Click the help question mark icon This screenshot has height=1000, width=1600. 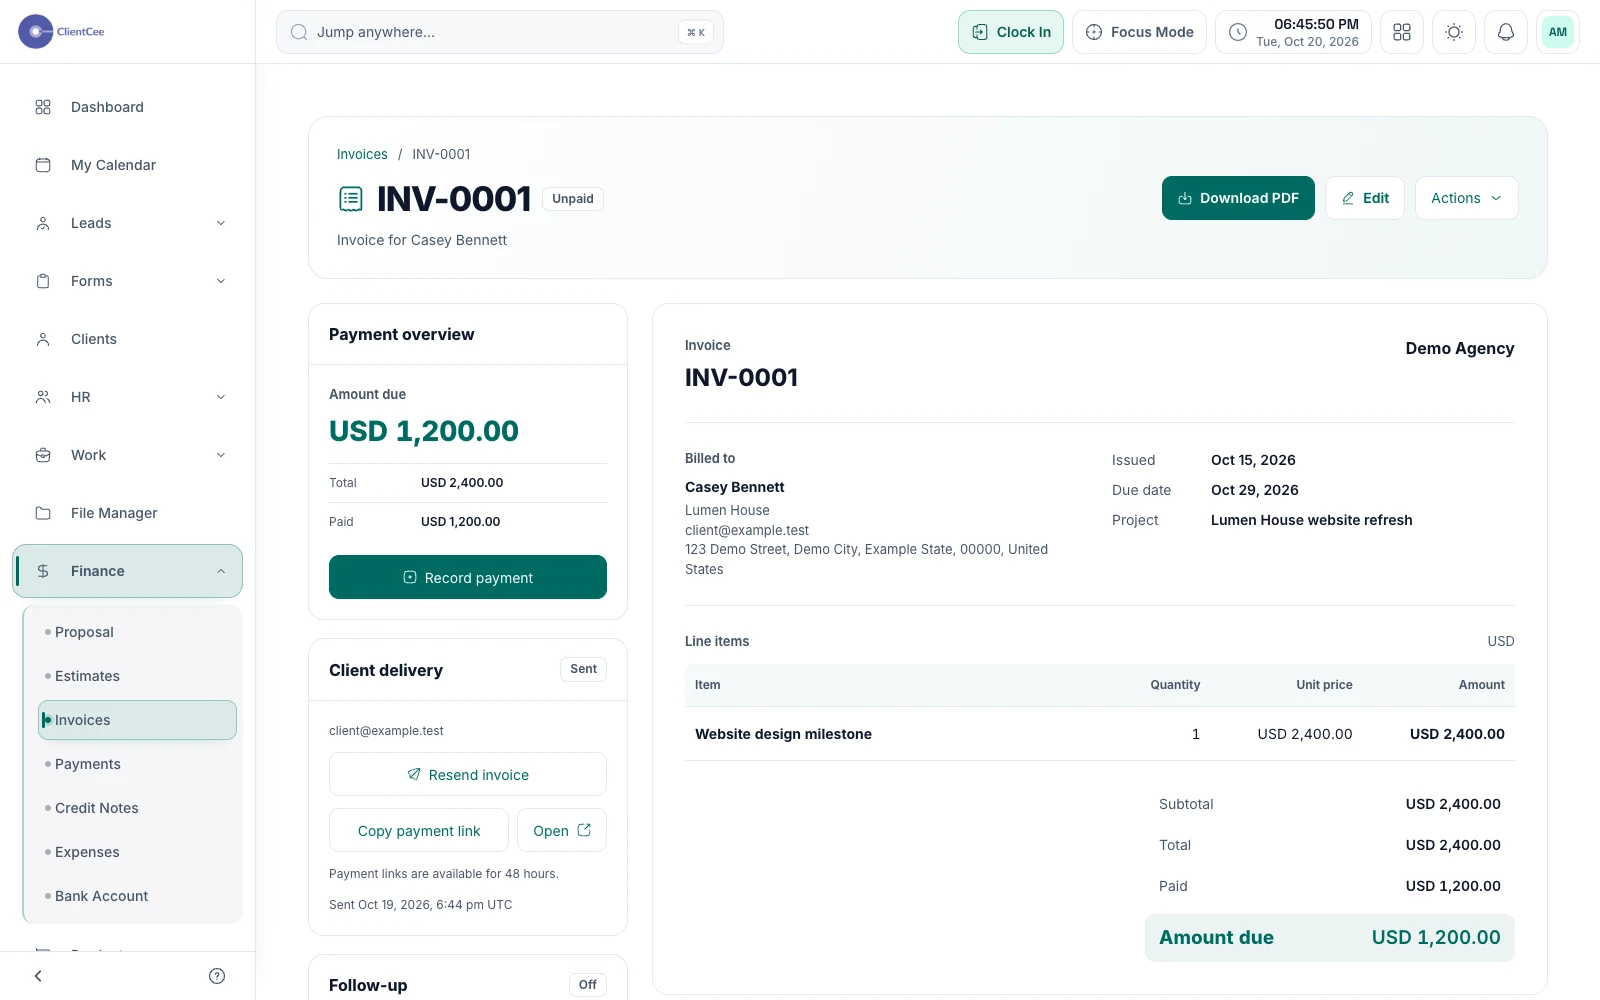pos(217,976)
